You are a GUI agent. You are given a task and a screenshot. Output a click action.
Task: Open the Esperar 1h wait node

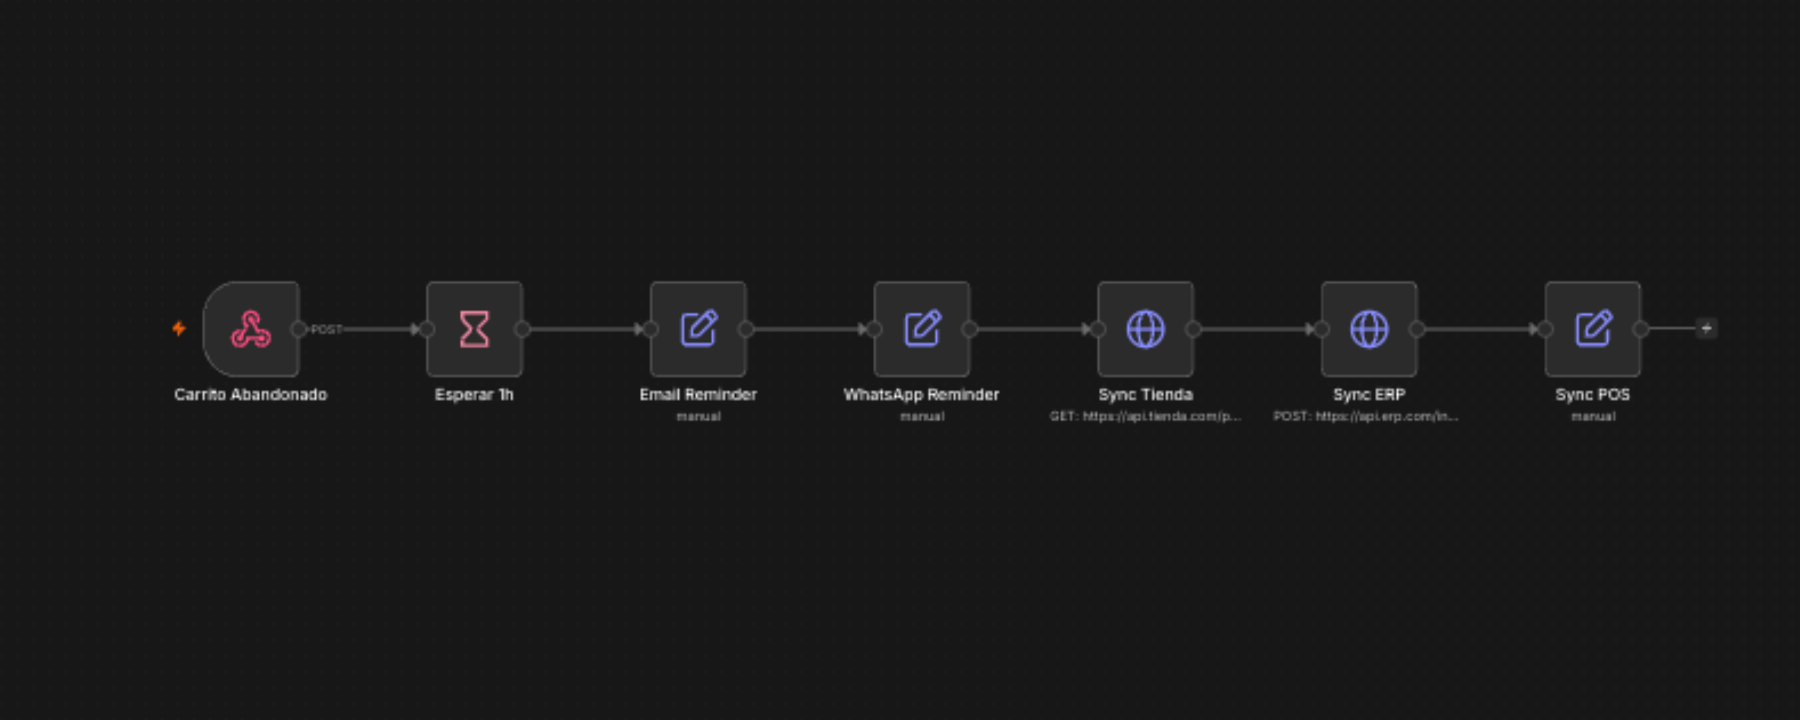(474, 329)
